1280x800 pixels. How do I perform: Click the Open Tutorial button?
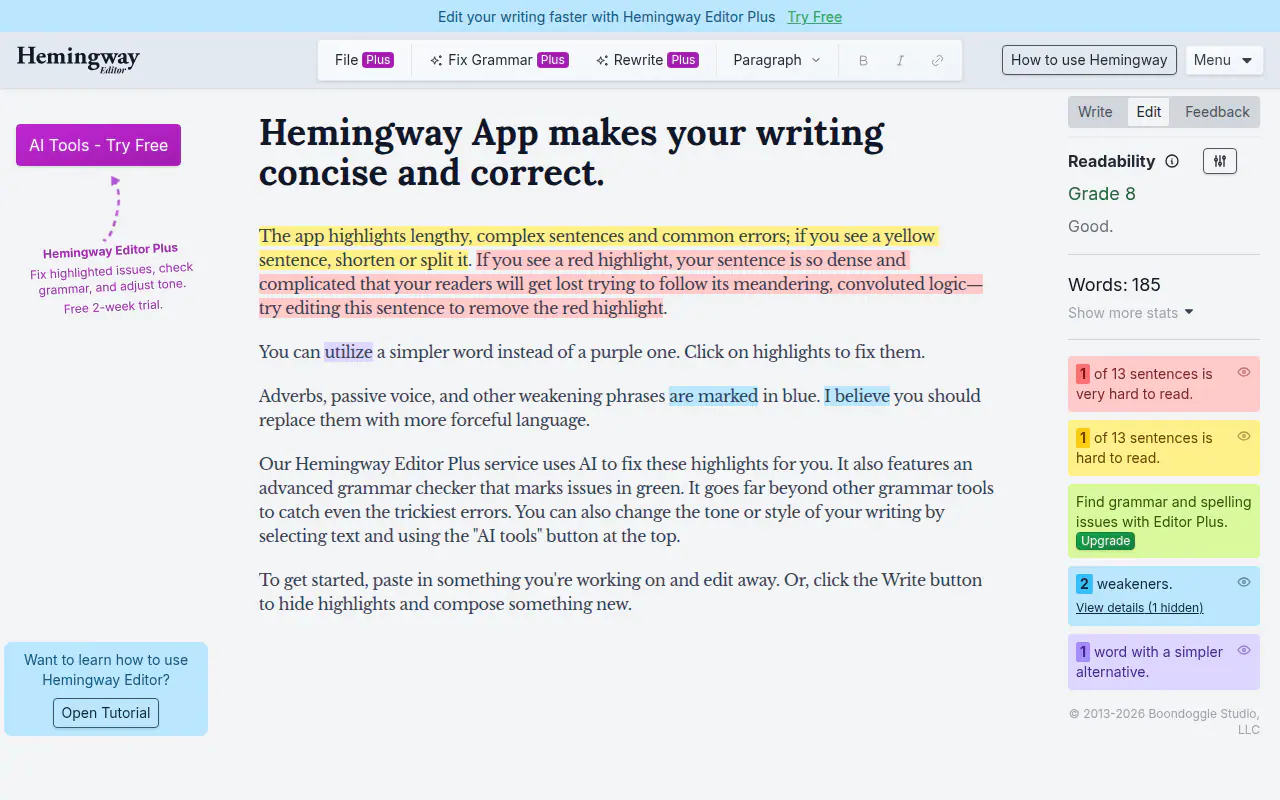click(106, 713)
